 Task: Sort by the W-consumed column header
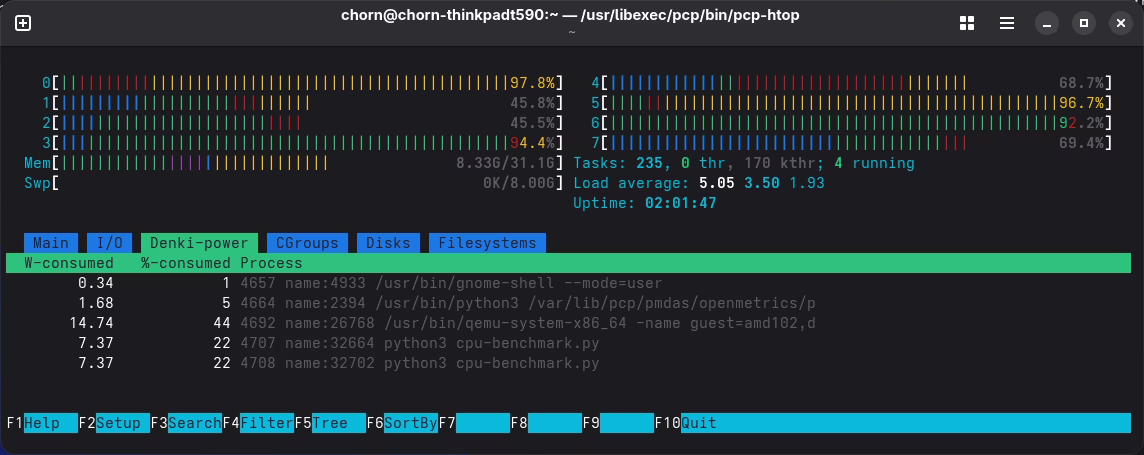click(x=69, y=262)
